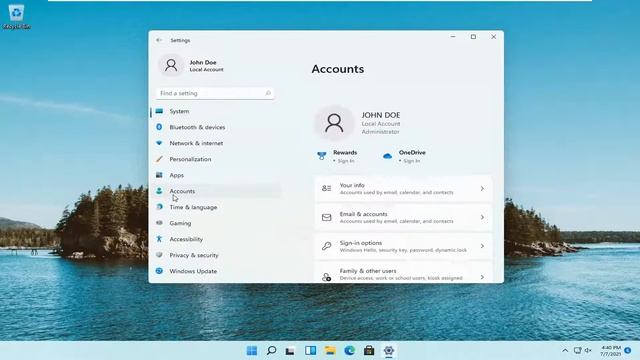This screenshot has width=640, height=360.
Task: Open Sign-in options row
Action: click(403, 246)
